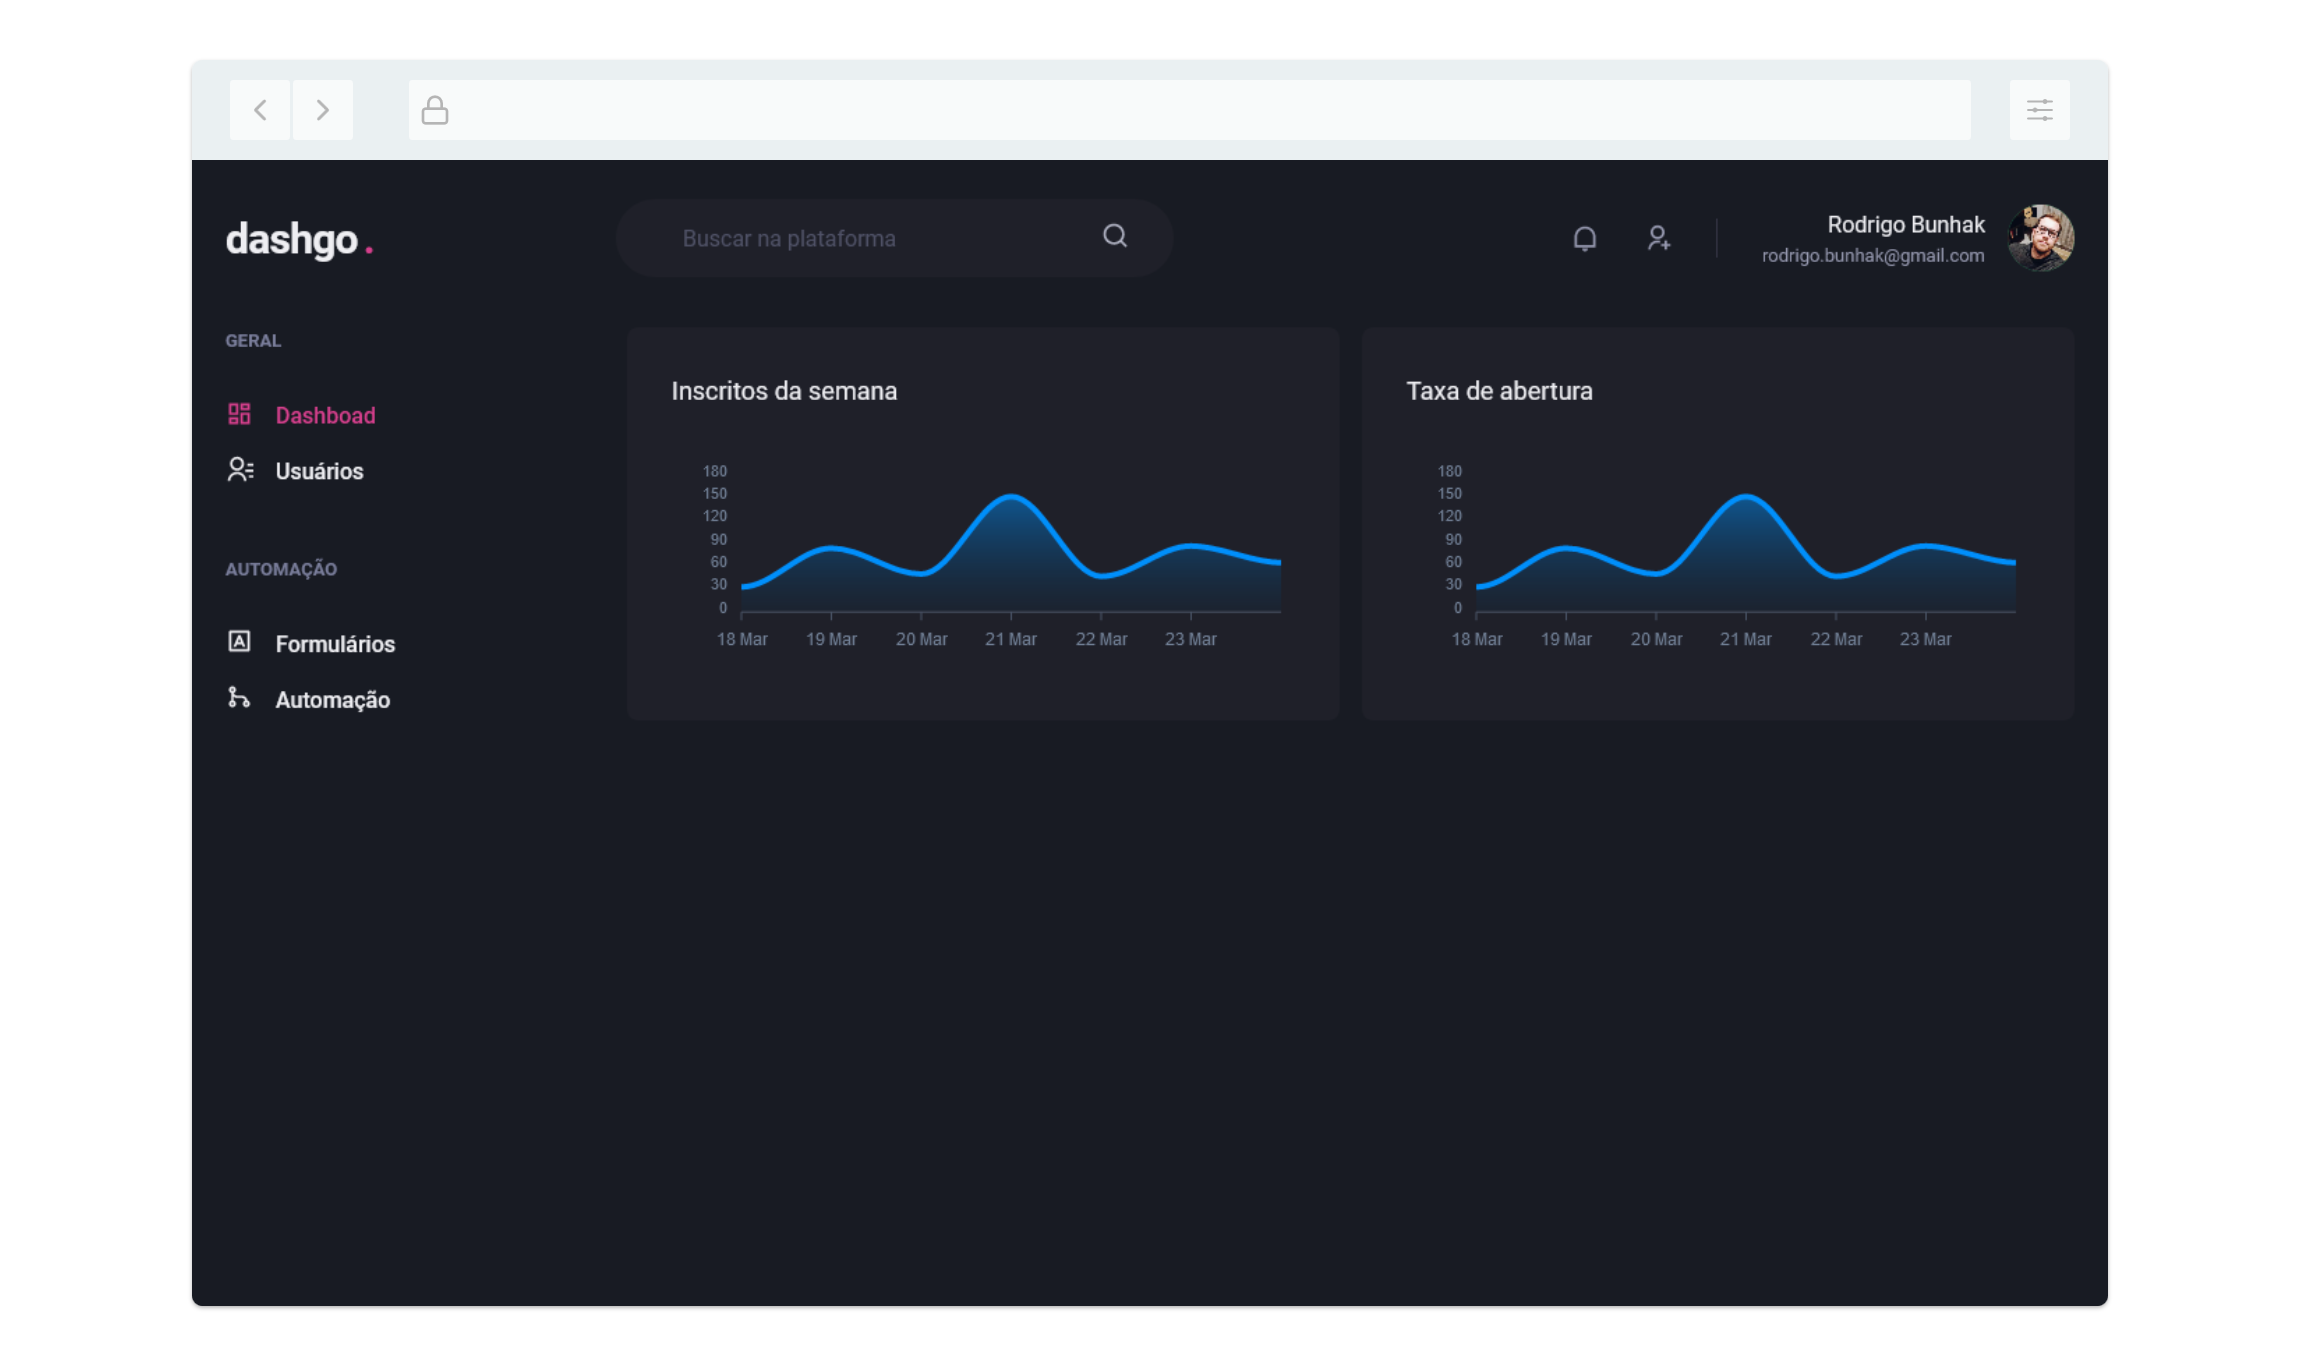Click the dashgo logo
This screenshot has width=2300, height=1366.
299,240
